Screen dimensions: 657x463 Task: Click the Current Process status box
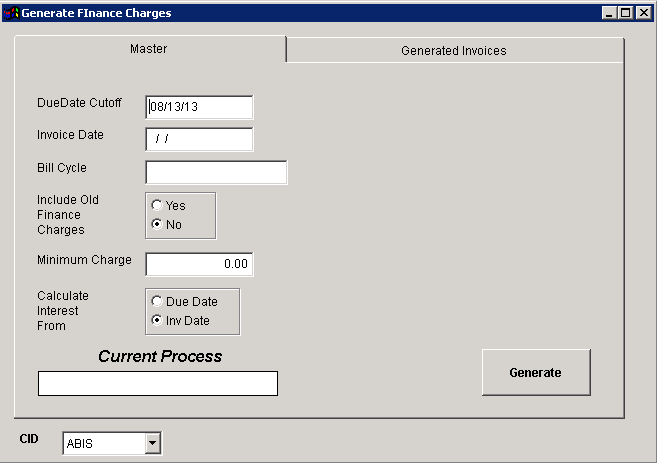point(157,383)
